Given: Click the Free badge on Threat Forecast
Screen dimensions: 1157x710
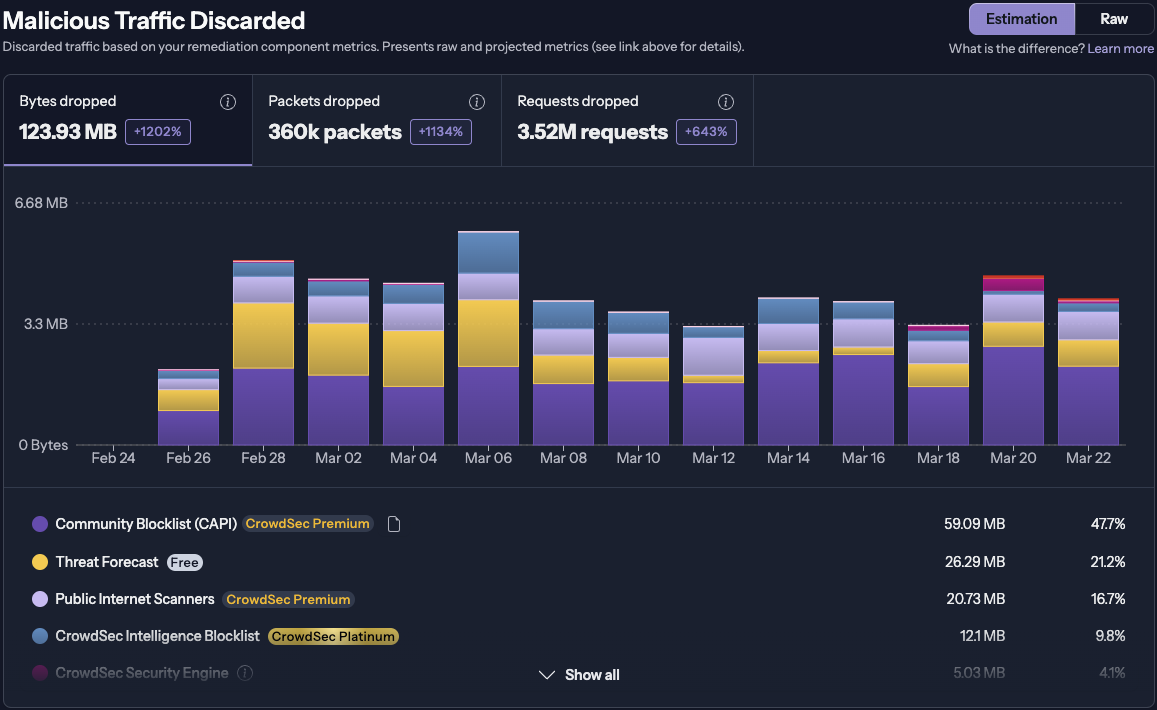Looking at the screenshot, I should (184, 562).
